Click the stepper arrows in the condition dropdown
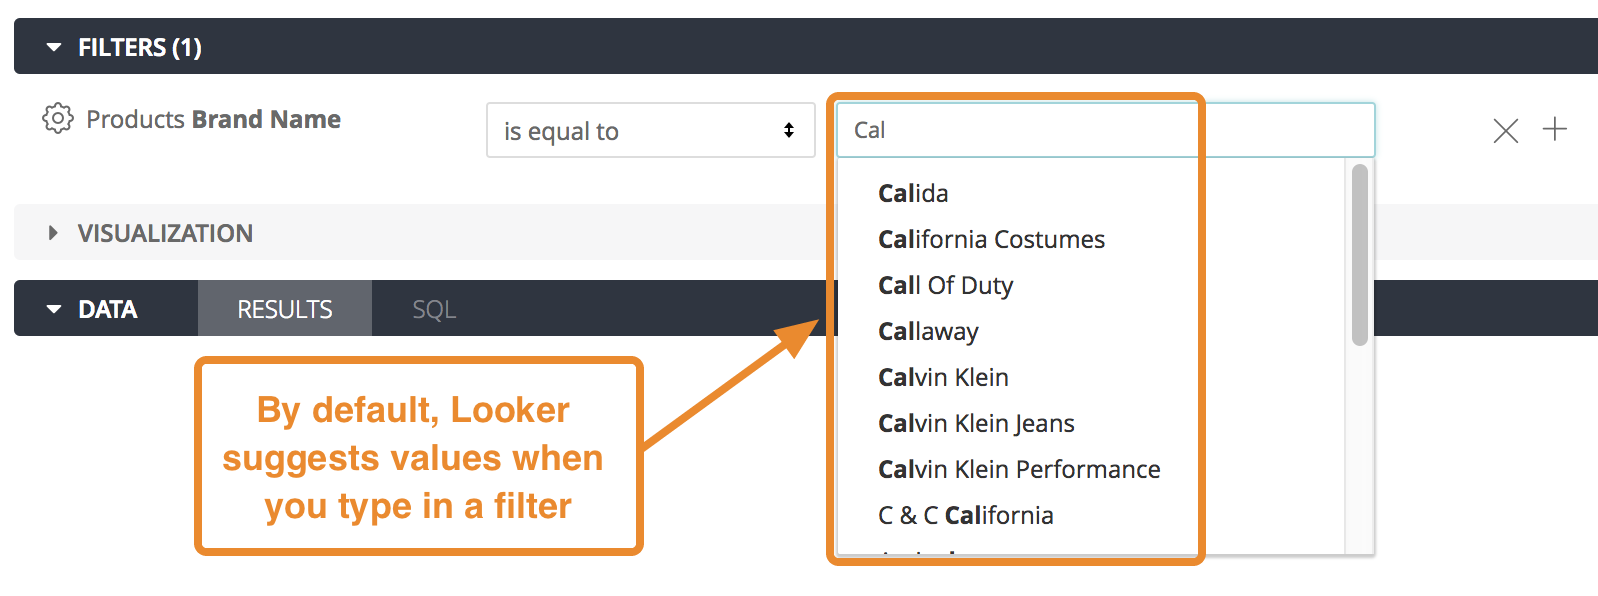The height and width of the screenshot is (596, 1598). (x=789, y=130)
